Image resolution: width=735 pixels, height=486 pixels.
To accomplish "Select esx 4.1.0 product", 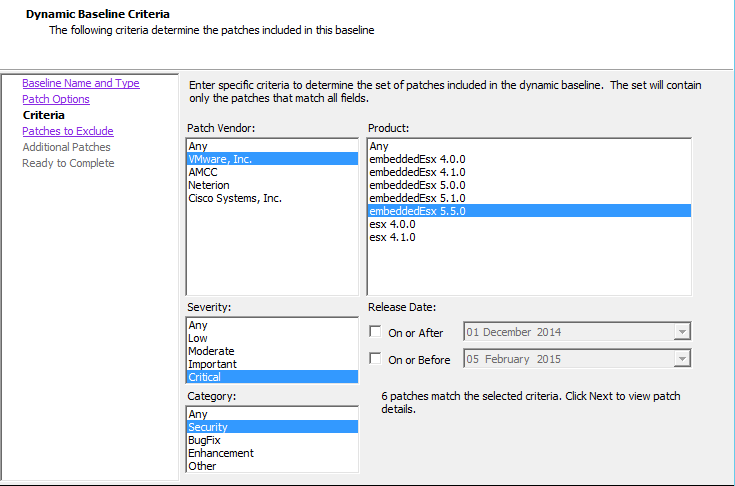I will pos(392,237).
